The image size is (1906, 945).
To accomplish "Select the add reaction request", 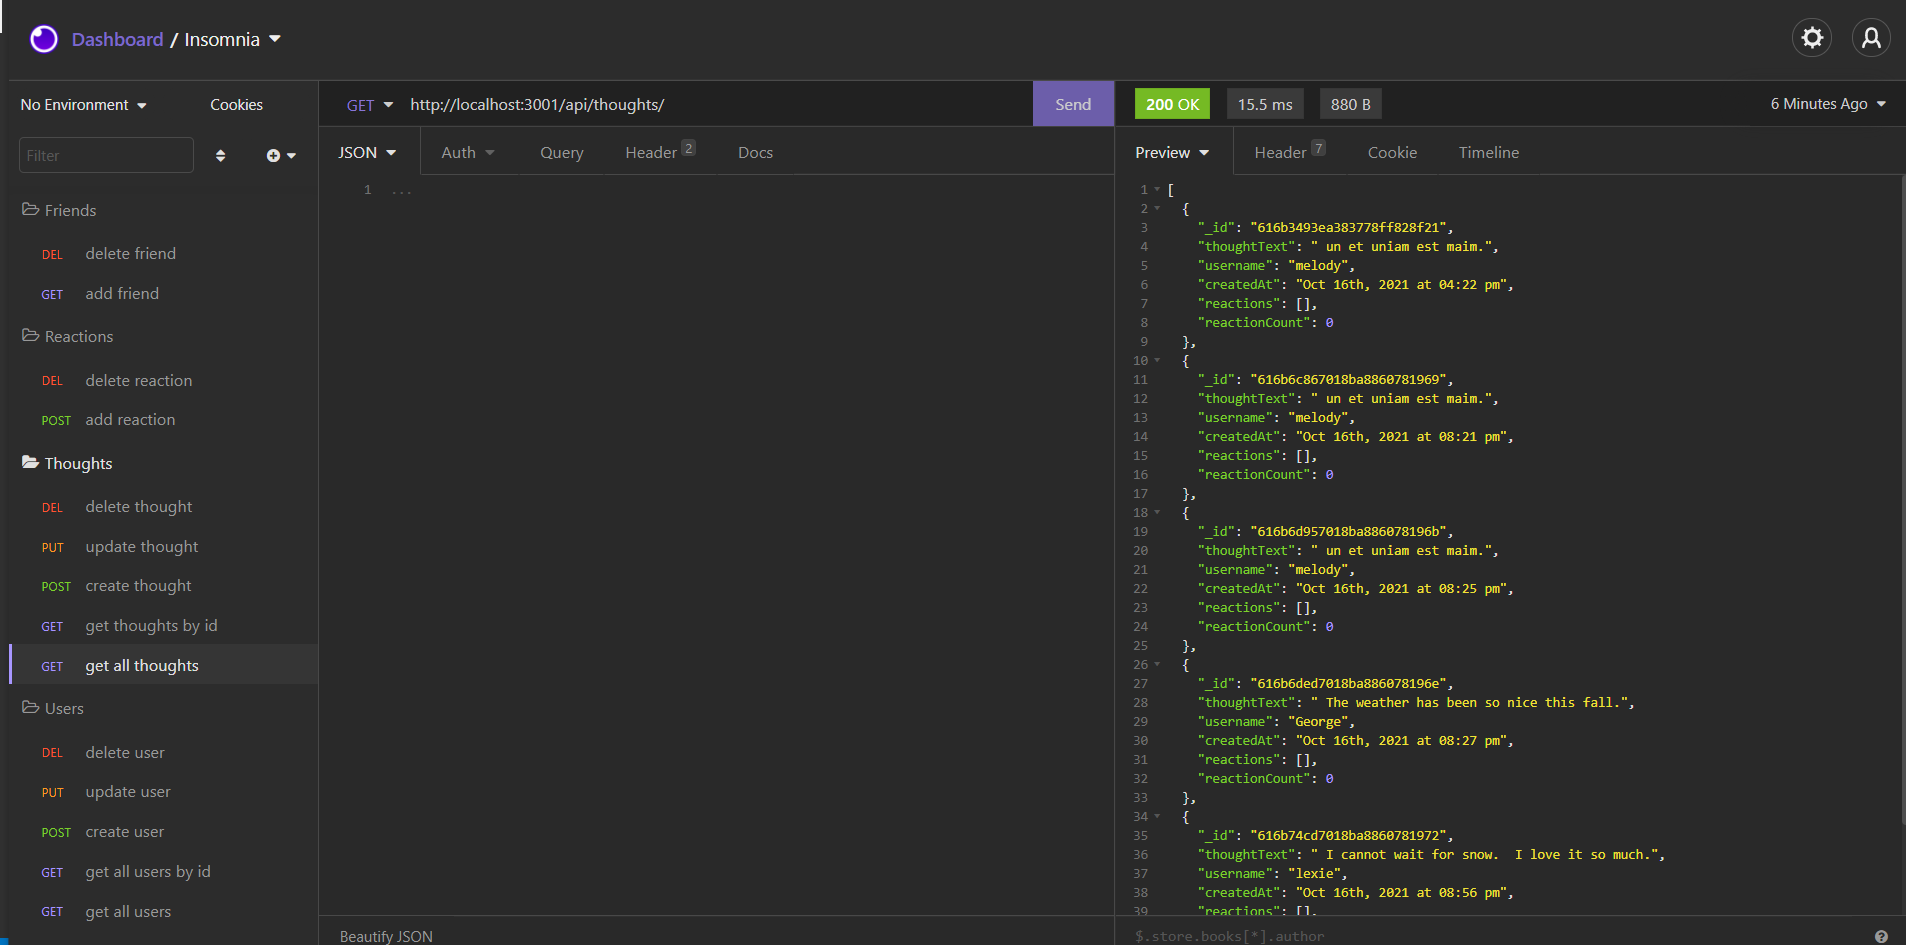I will coord(163,420).
